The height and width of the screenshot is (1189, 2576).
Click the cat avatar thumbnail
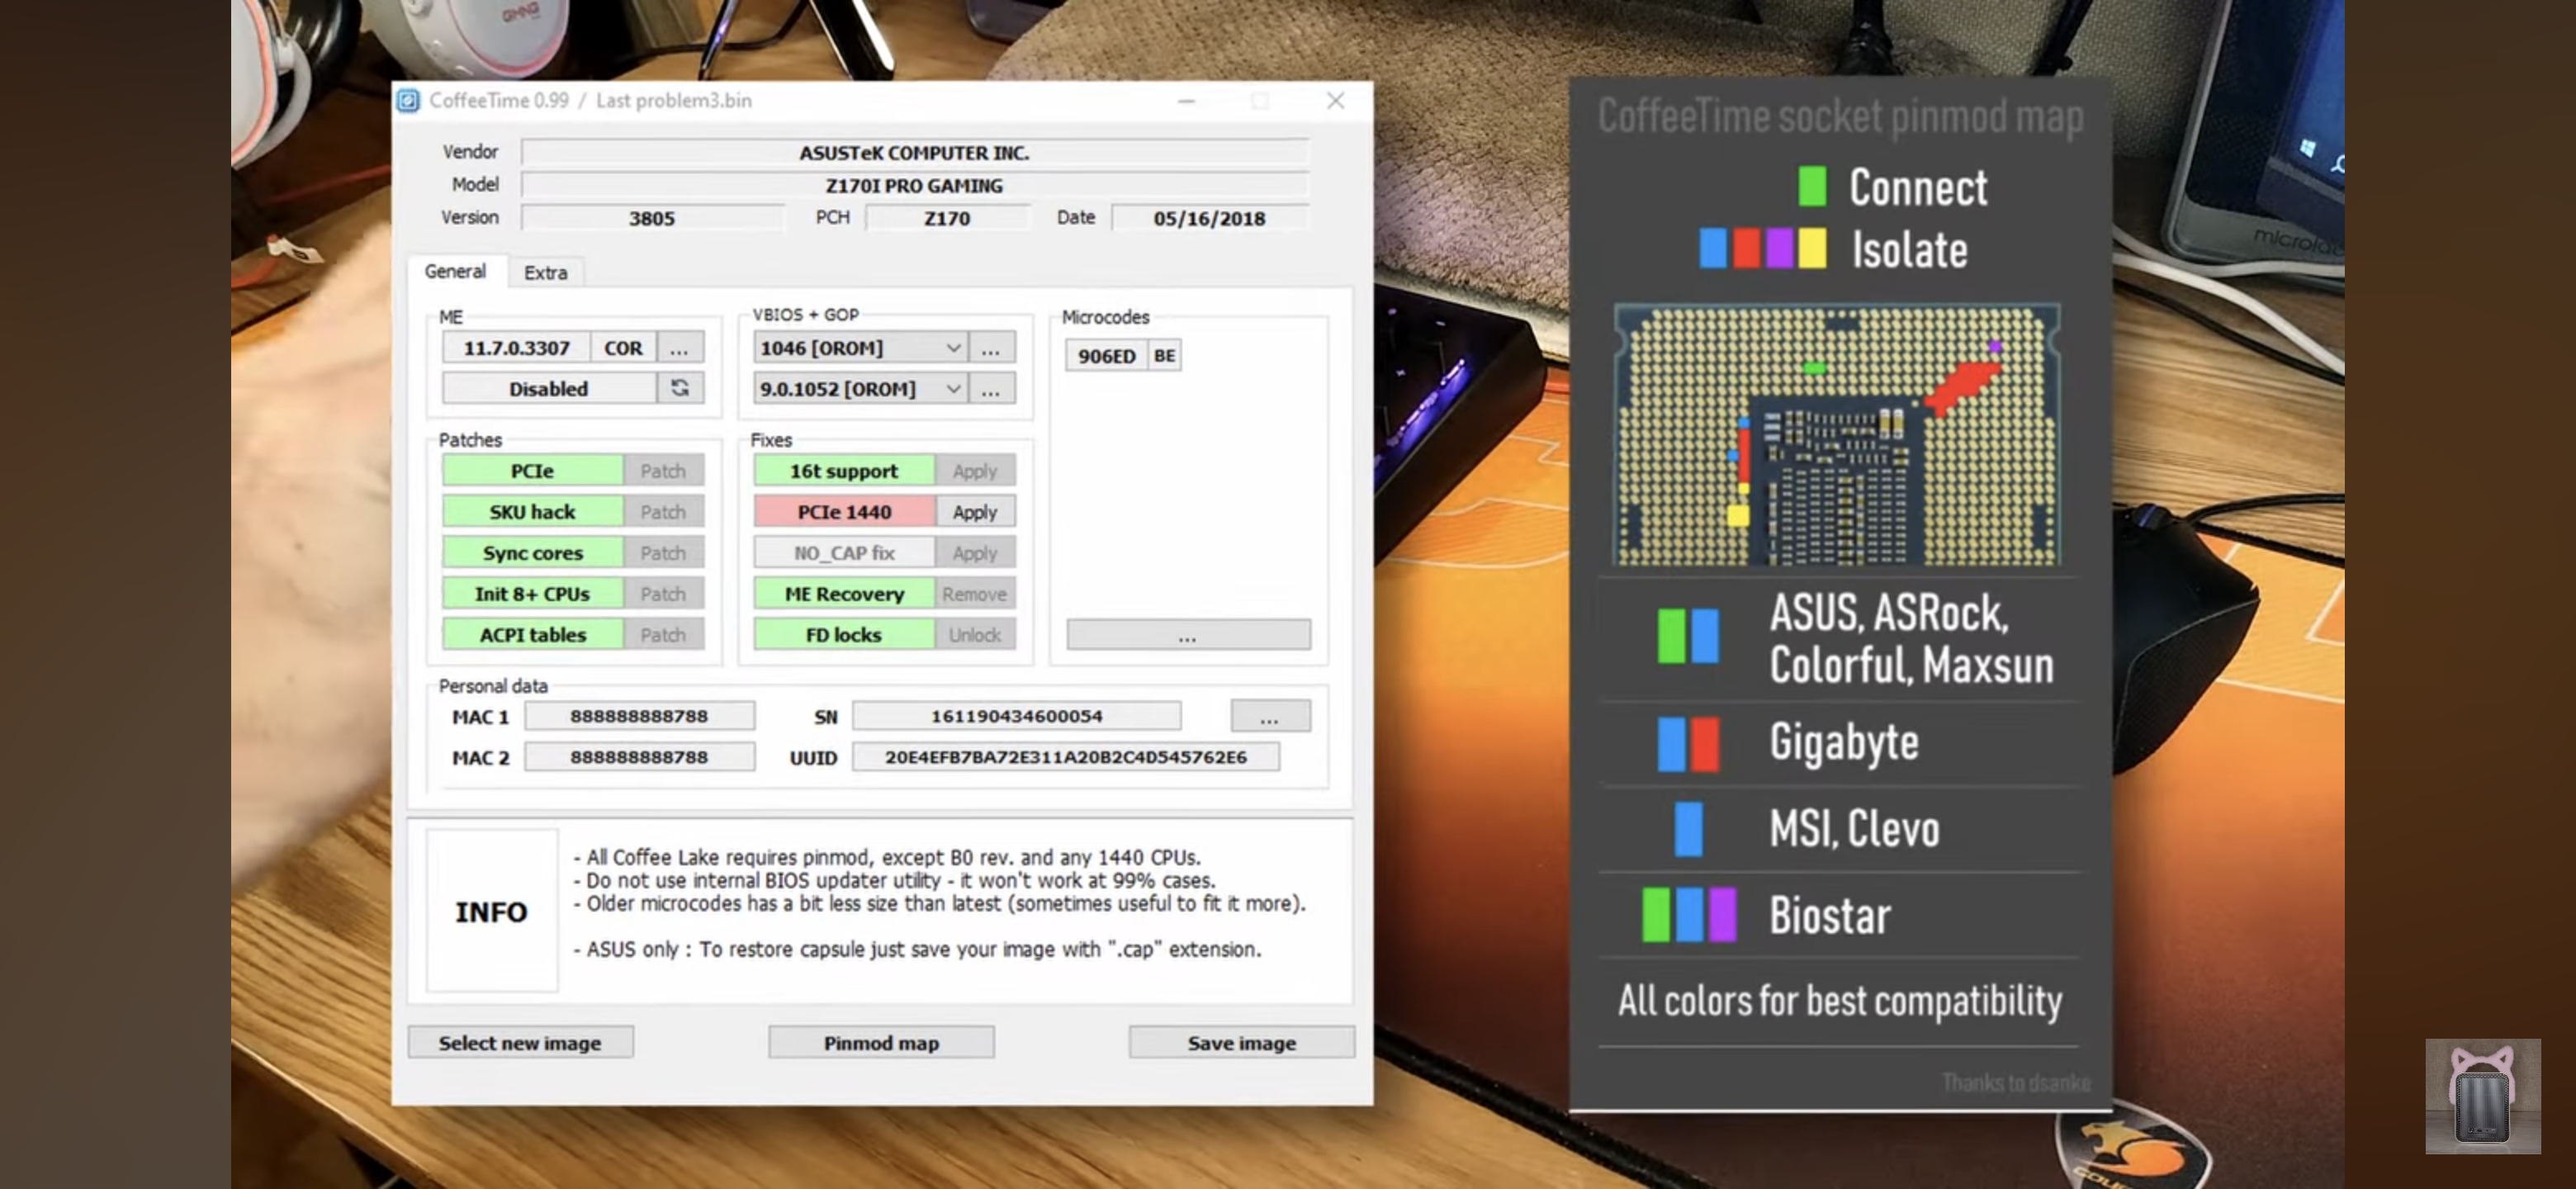point(2482,1096)
